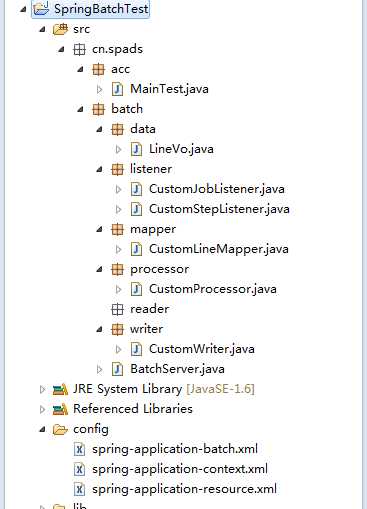This screenshot has height=509, width=367.
Task: Click the config folder icon
Action: (60, 430)
